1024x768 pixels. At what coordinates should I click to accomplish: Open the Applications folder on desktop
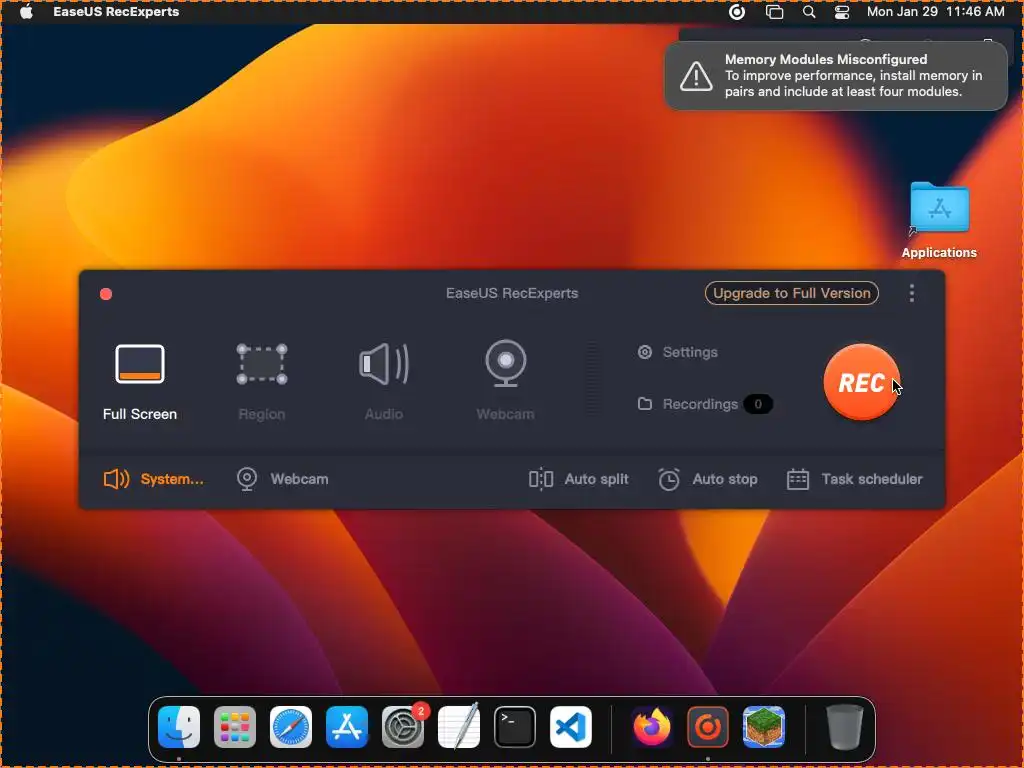click(x=939, y=221)
